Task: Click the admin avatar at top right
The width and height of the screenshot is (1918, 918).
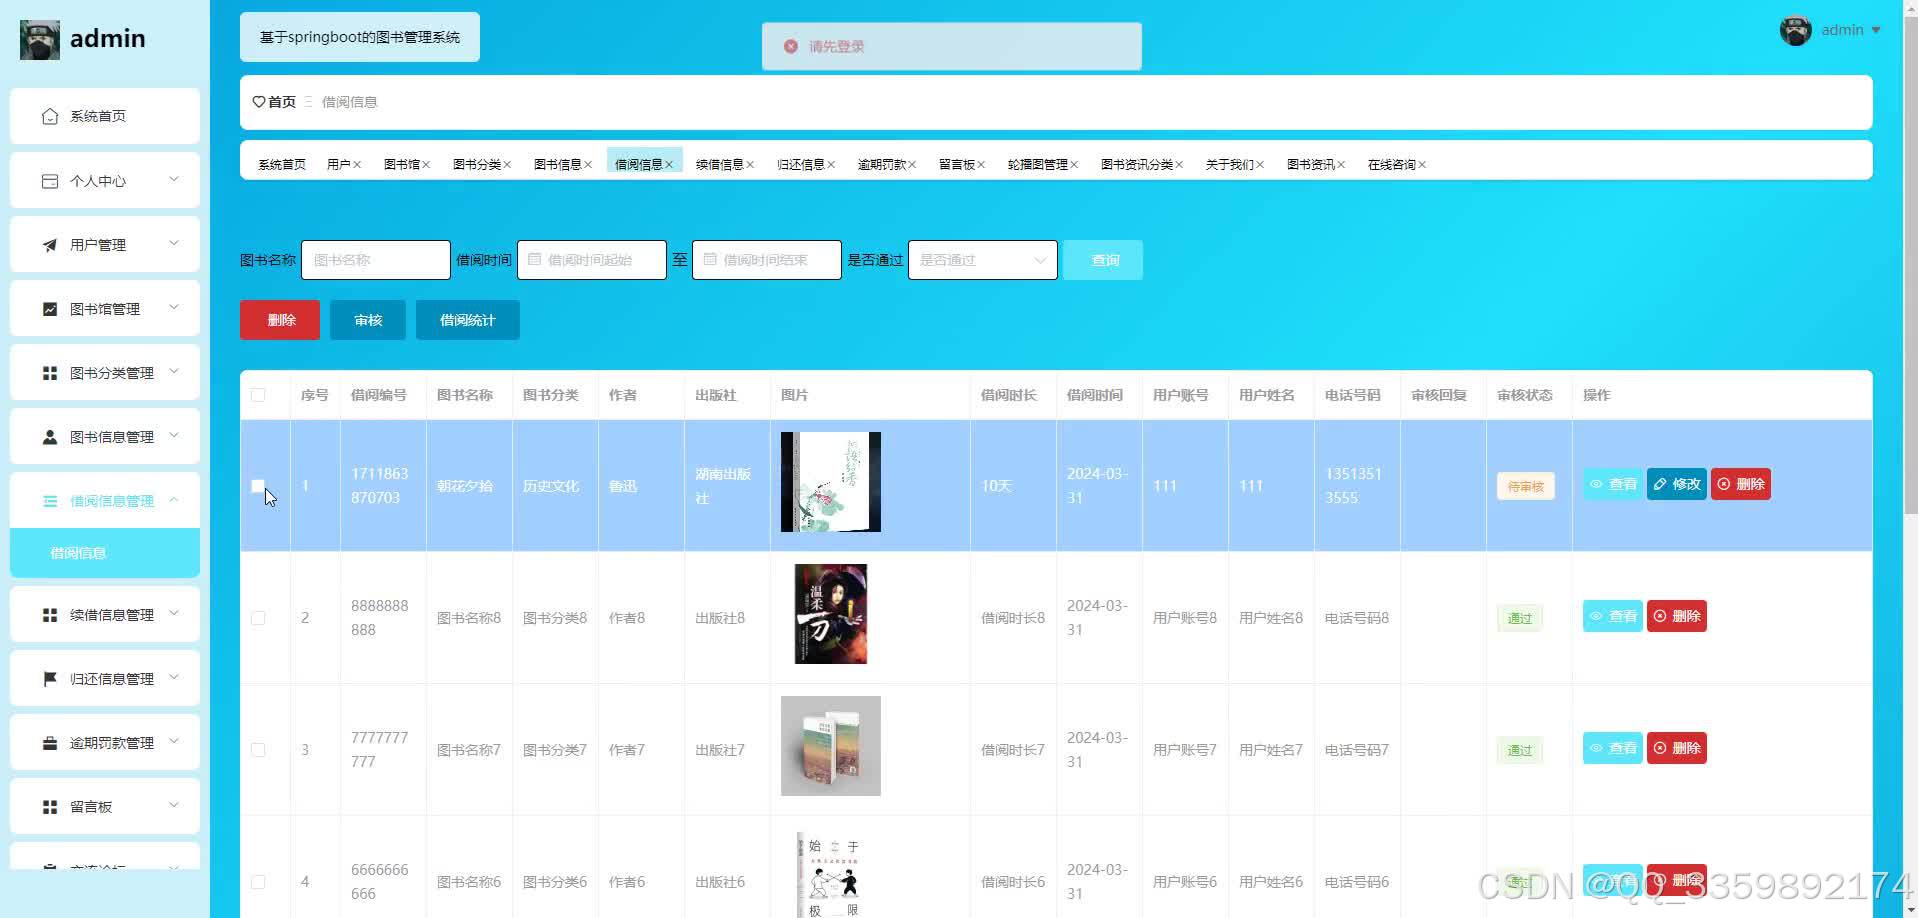Action: pos(1796,30)
